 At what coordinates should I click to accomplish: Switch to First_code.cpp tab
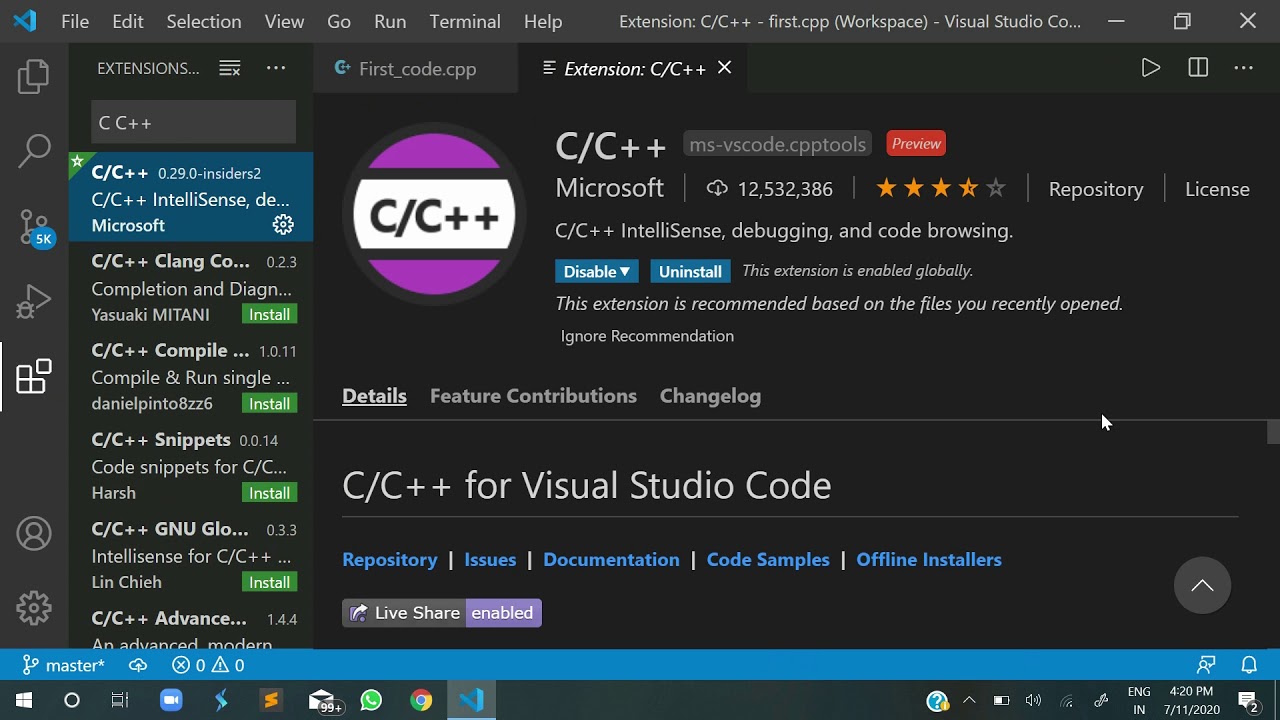click(x=417, y=68)
